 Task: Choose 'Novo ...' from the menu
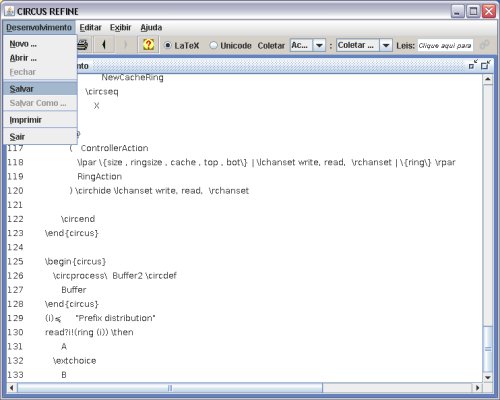[40, 44]
